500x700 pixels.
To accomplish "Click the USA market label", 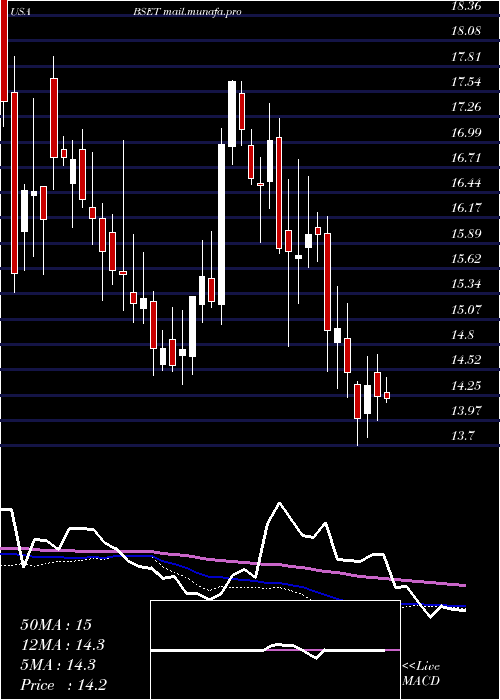I will coord(21,12).
